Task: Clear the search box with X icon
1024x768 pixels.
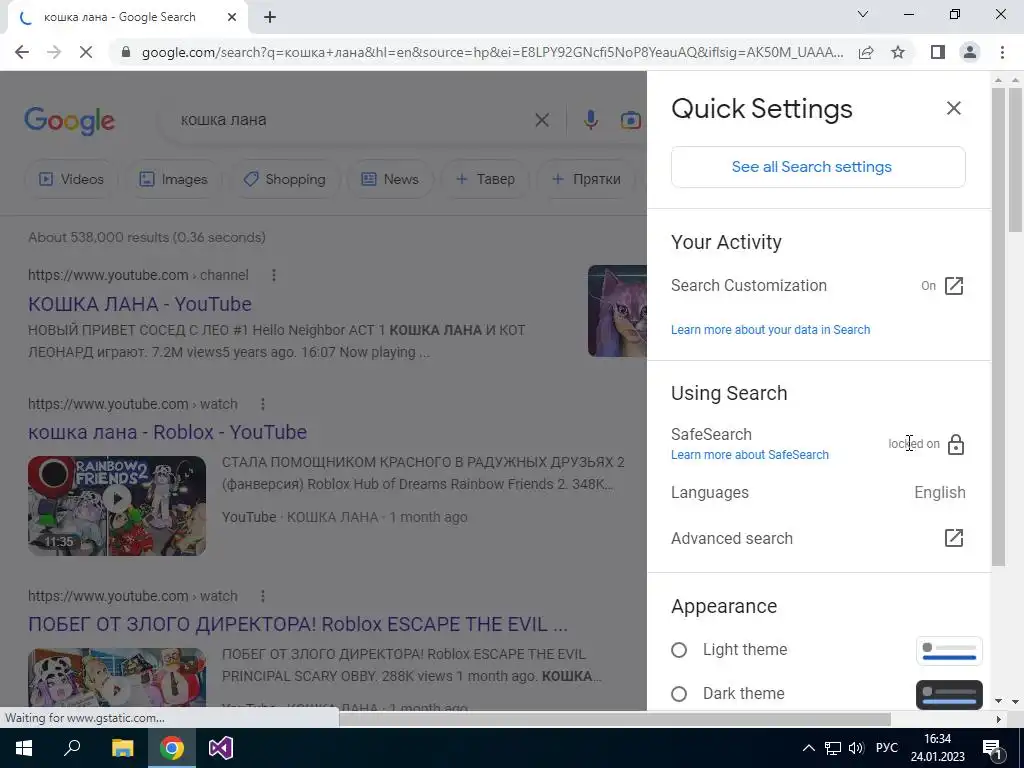Action: pos(541,120)
